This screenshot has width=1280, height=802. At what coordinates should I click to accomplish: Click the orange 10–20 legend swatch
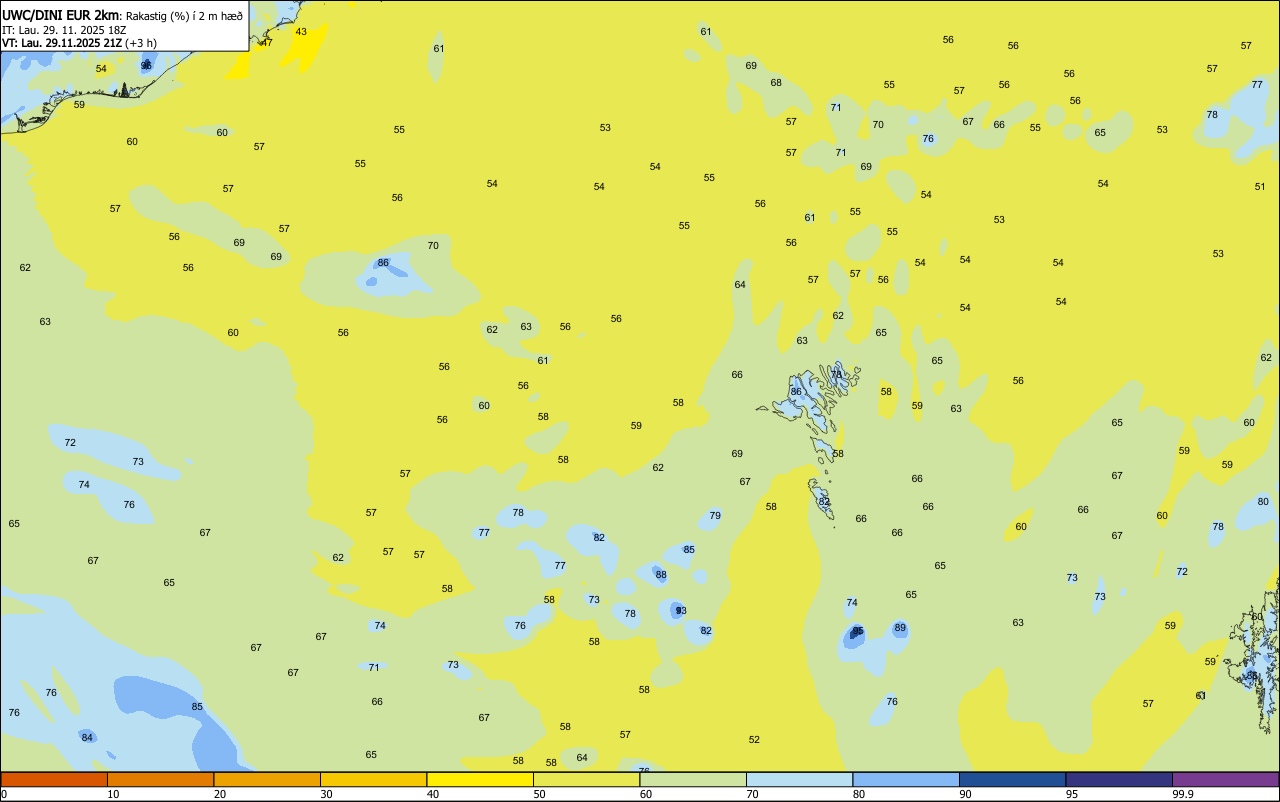[x=160, y=779]
